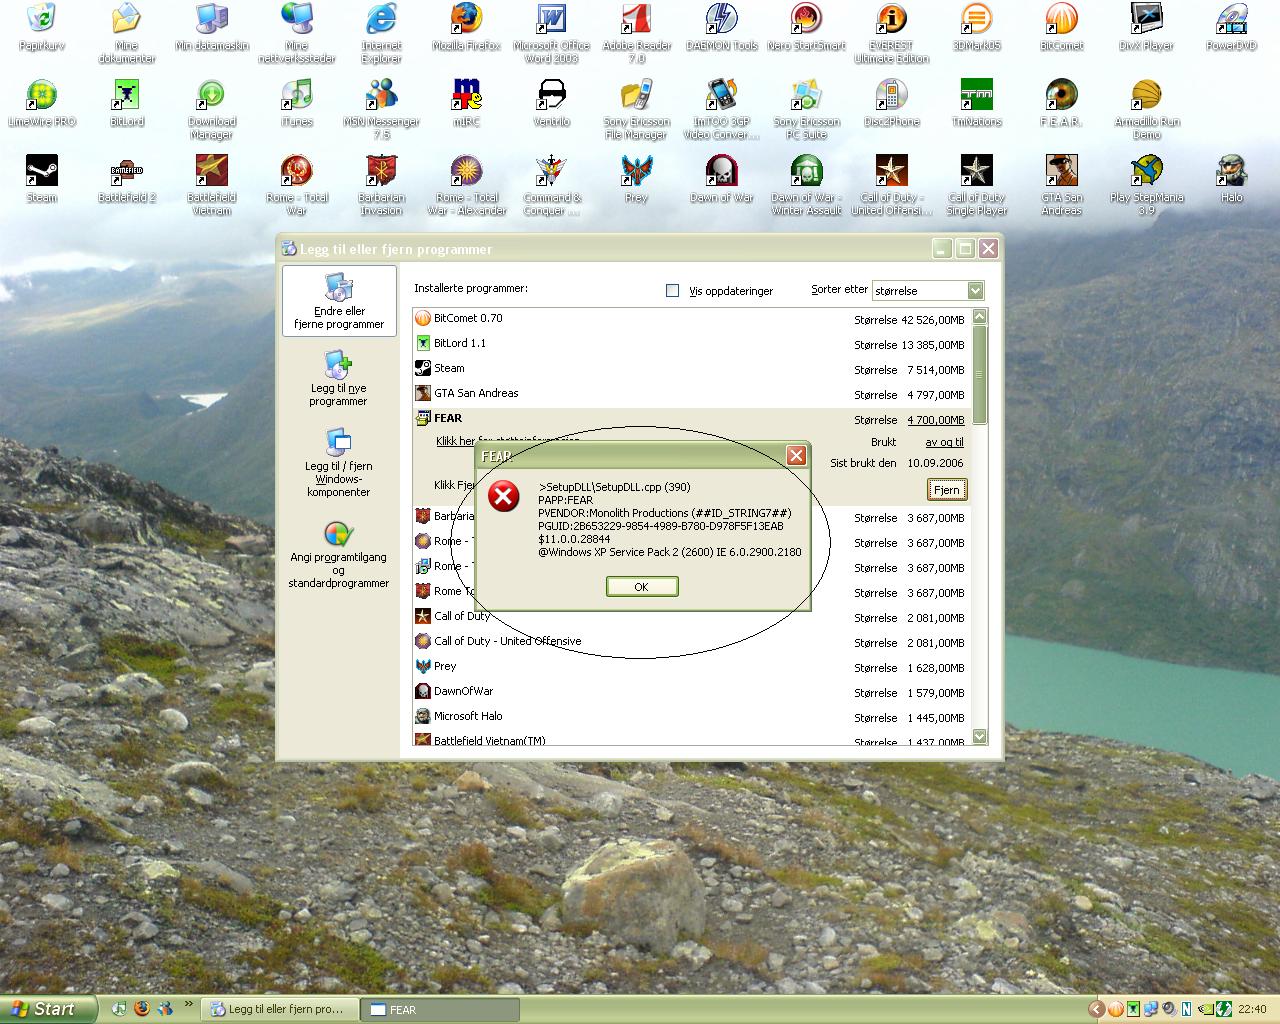Viewport: 1280px width, 1024px height.
Task: Open the Papirkurv recycle bin icon
Action: [42, 28]
